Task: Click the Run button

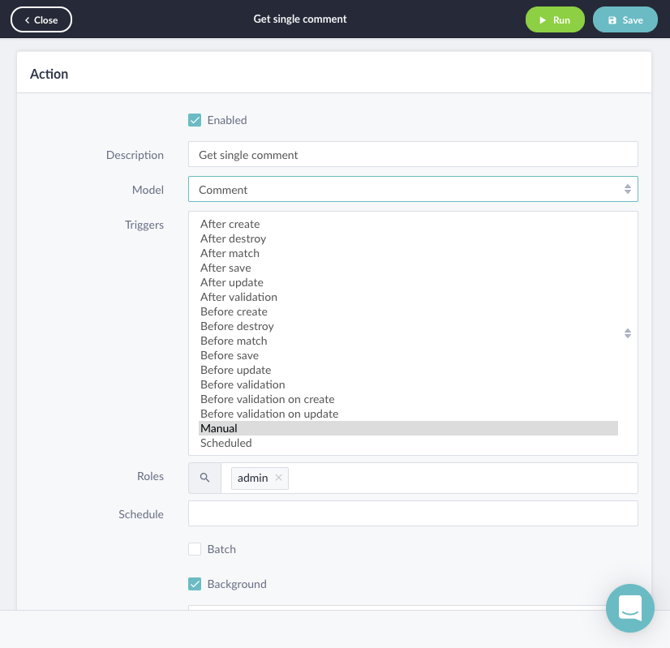Action: click(555, 20)
